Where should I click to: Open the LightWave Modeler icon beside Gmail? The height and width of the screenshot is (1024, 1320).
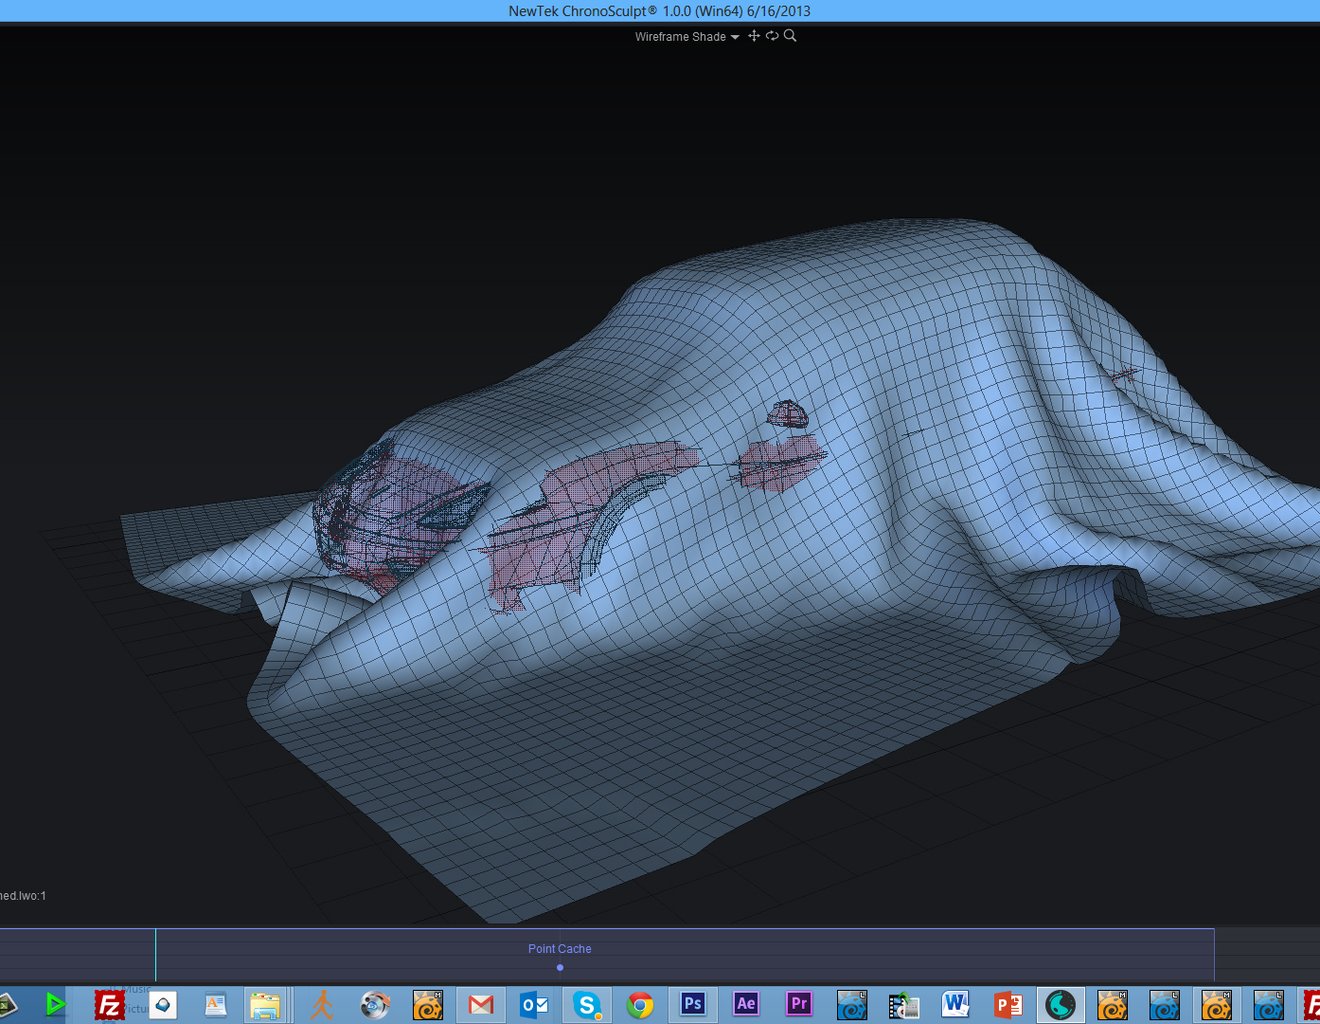(428, 1004)
